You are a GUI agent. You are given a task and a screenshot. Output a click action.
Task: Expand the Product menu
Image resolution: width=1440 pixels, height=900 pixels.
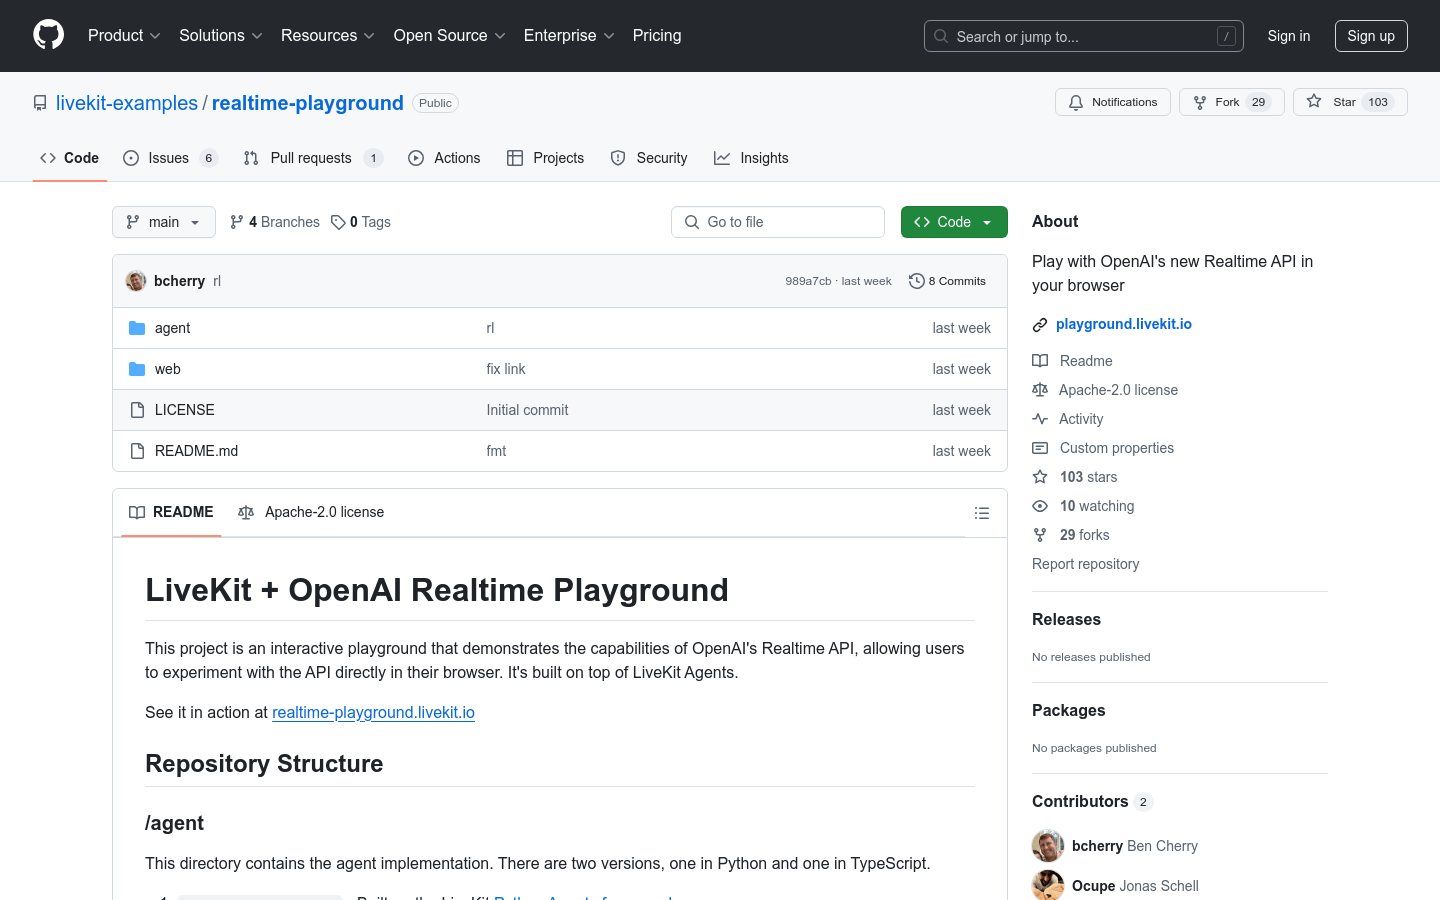[124, 36]
